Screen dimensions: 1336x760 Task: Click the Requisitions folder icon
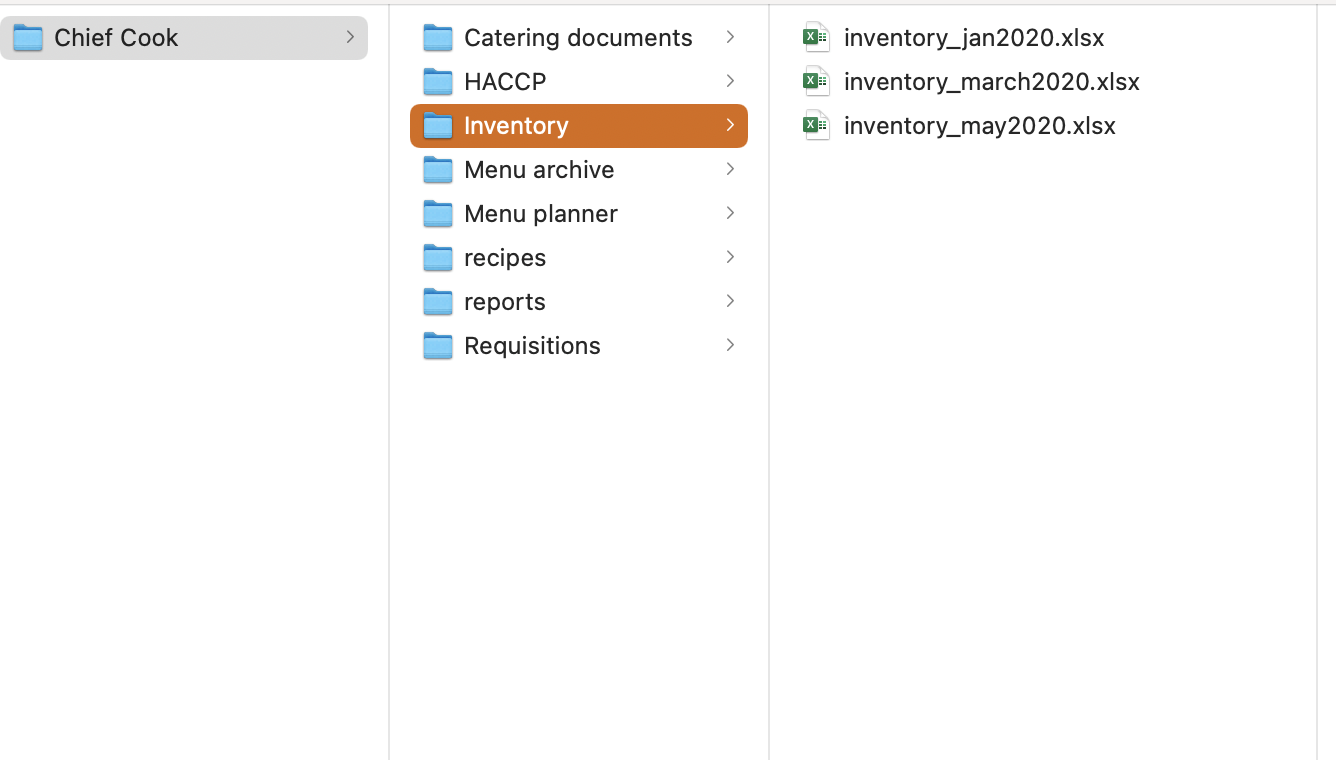[438, 346]
